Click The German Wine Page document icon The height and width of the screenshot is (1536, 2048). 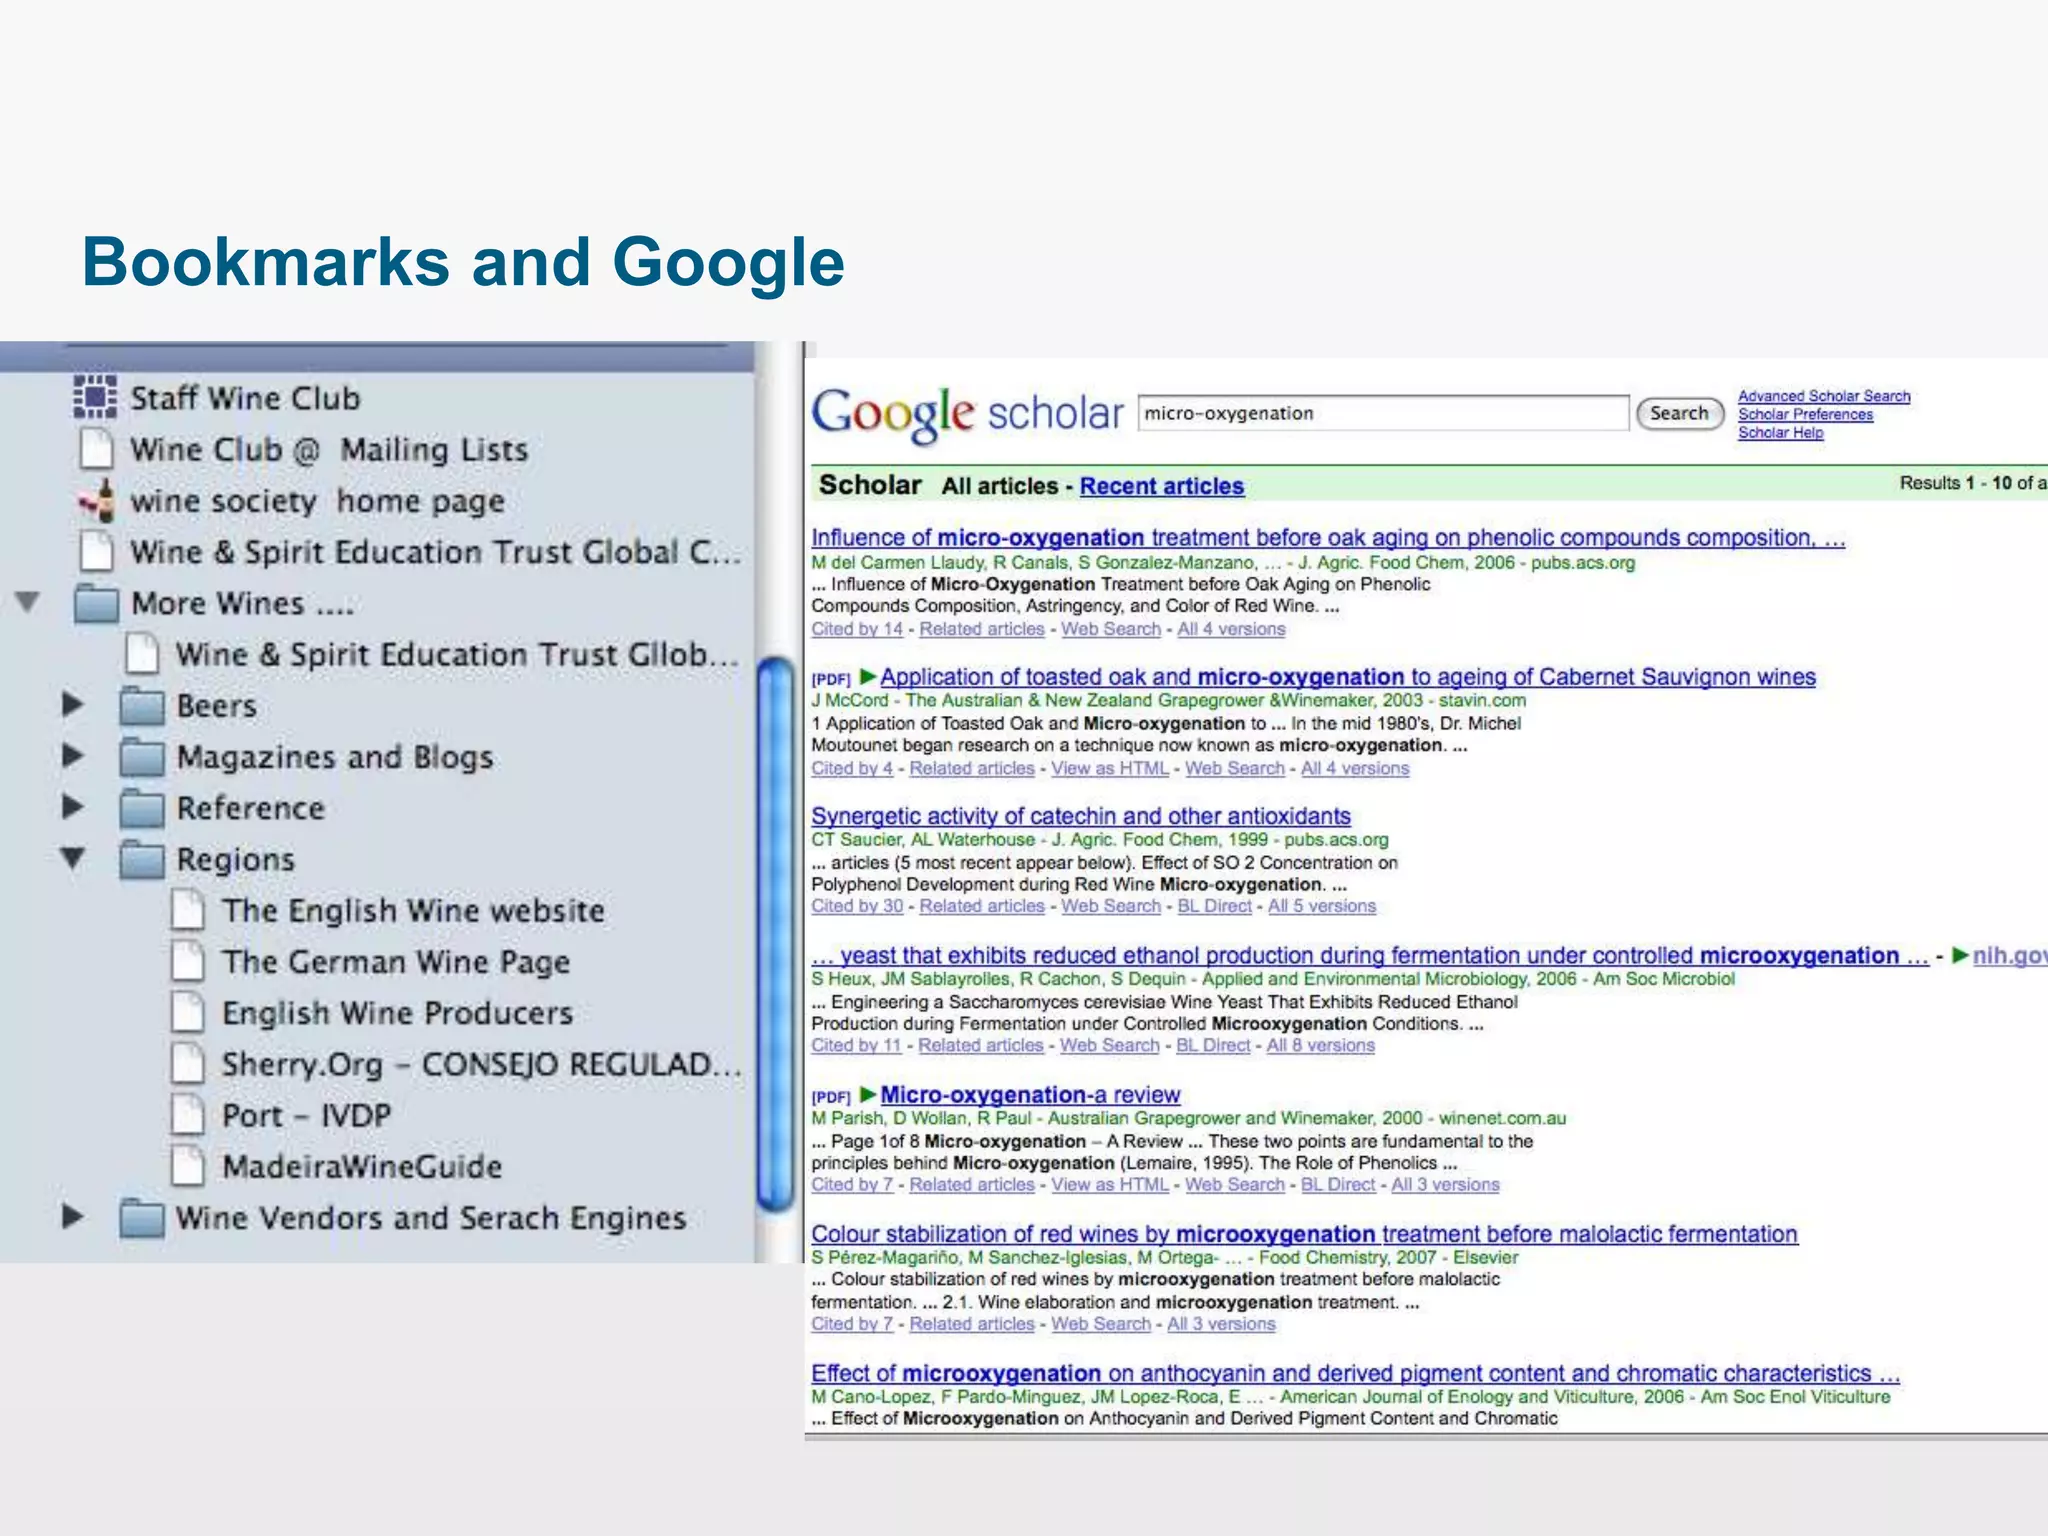[187, 961]
